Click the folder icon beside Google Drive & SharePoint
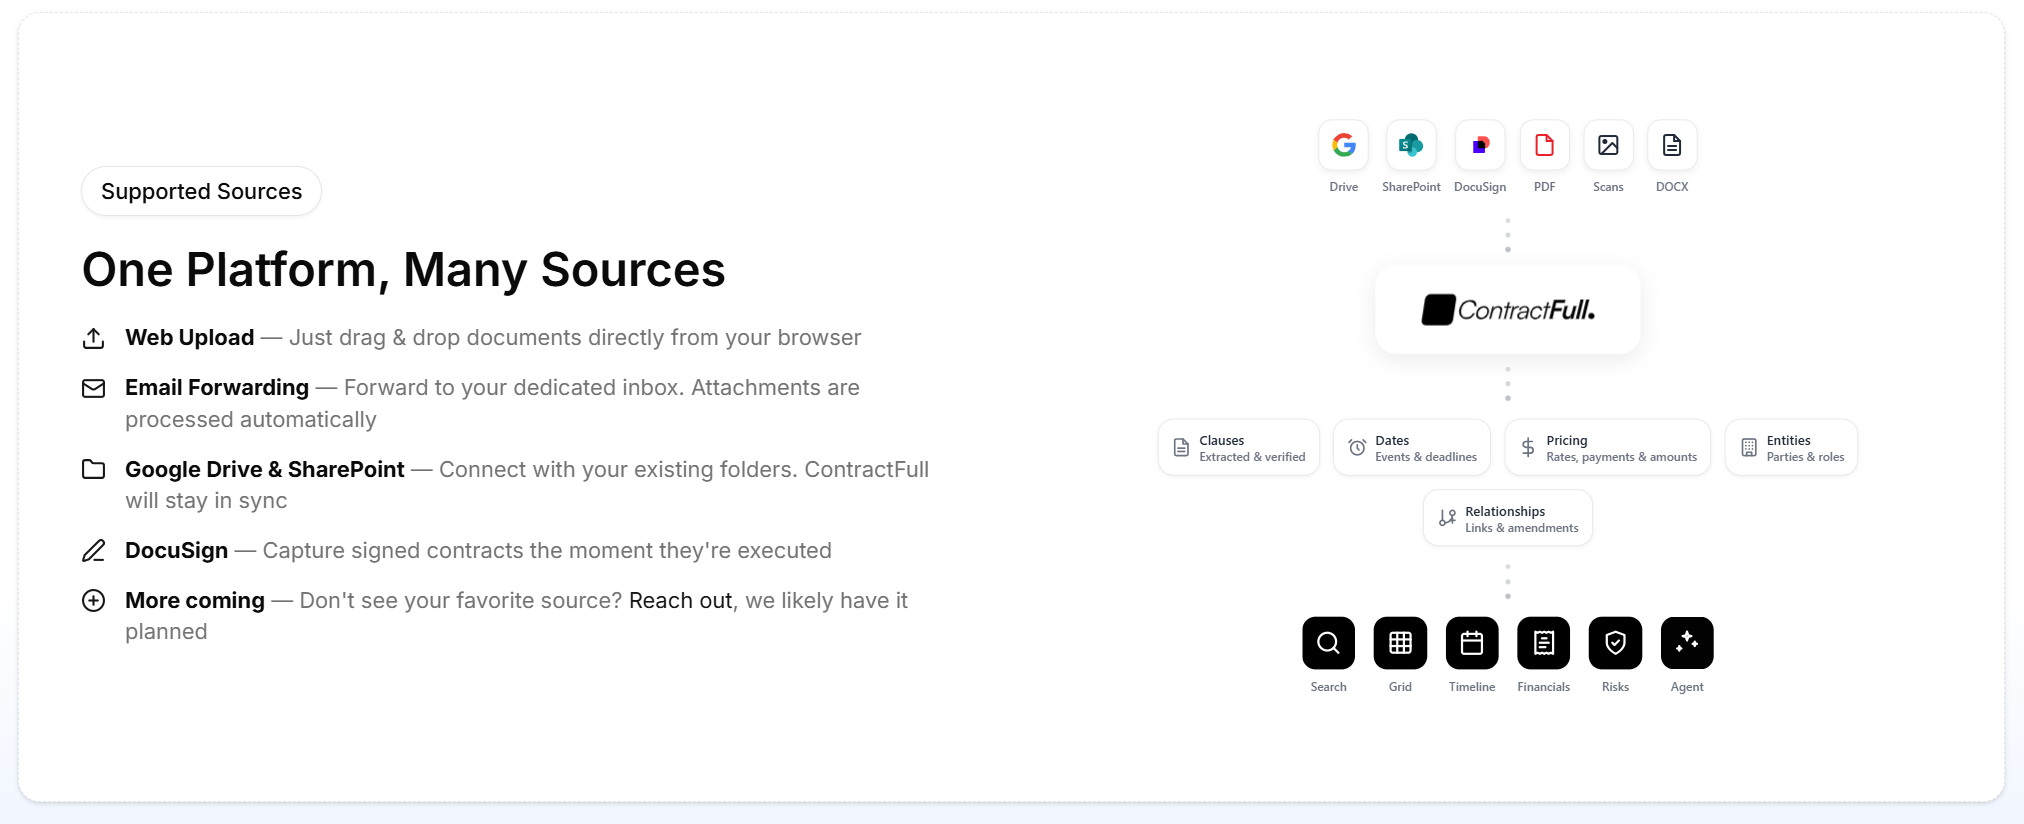This screenshot has height=824, width=2024. click(x=93, y=469)
